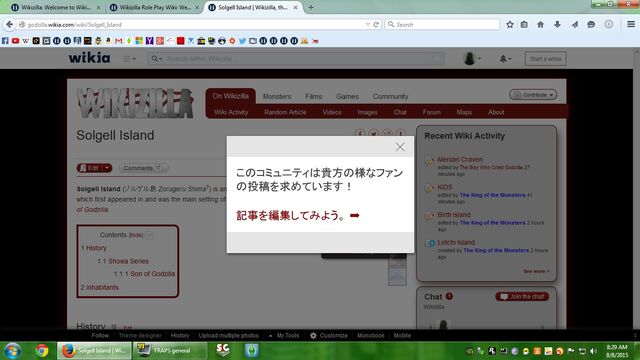Open Images subnav link
640x360 pixels.
[x=367, y=112]
